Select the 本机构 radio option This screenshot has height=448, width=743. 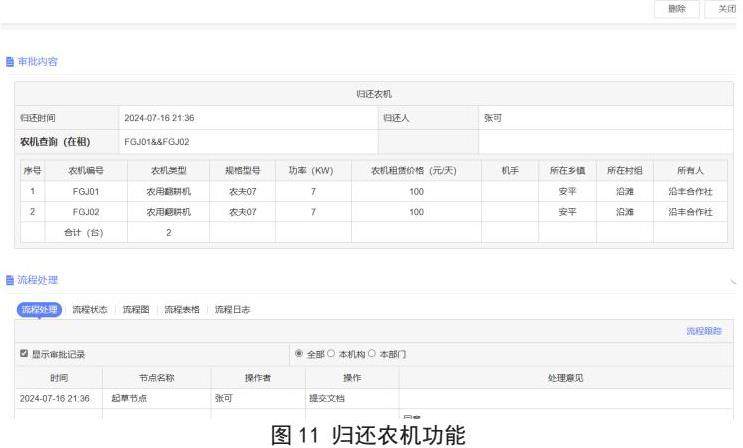pyautogui.click(x=331, y=354)
